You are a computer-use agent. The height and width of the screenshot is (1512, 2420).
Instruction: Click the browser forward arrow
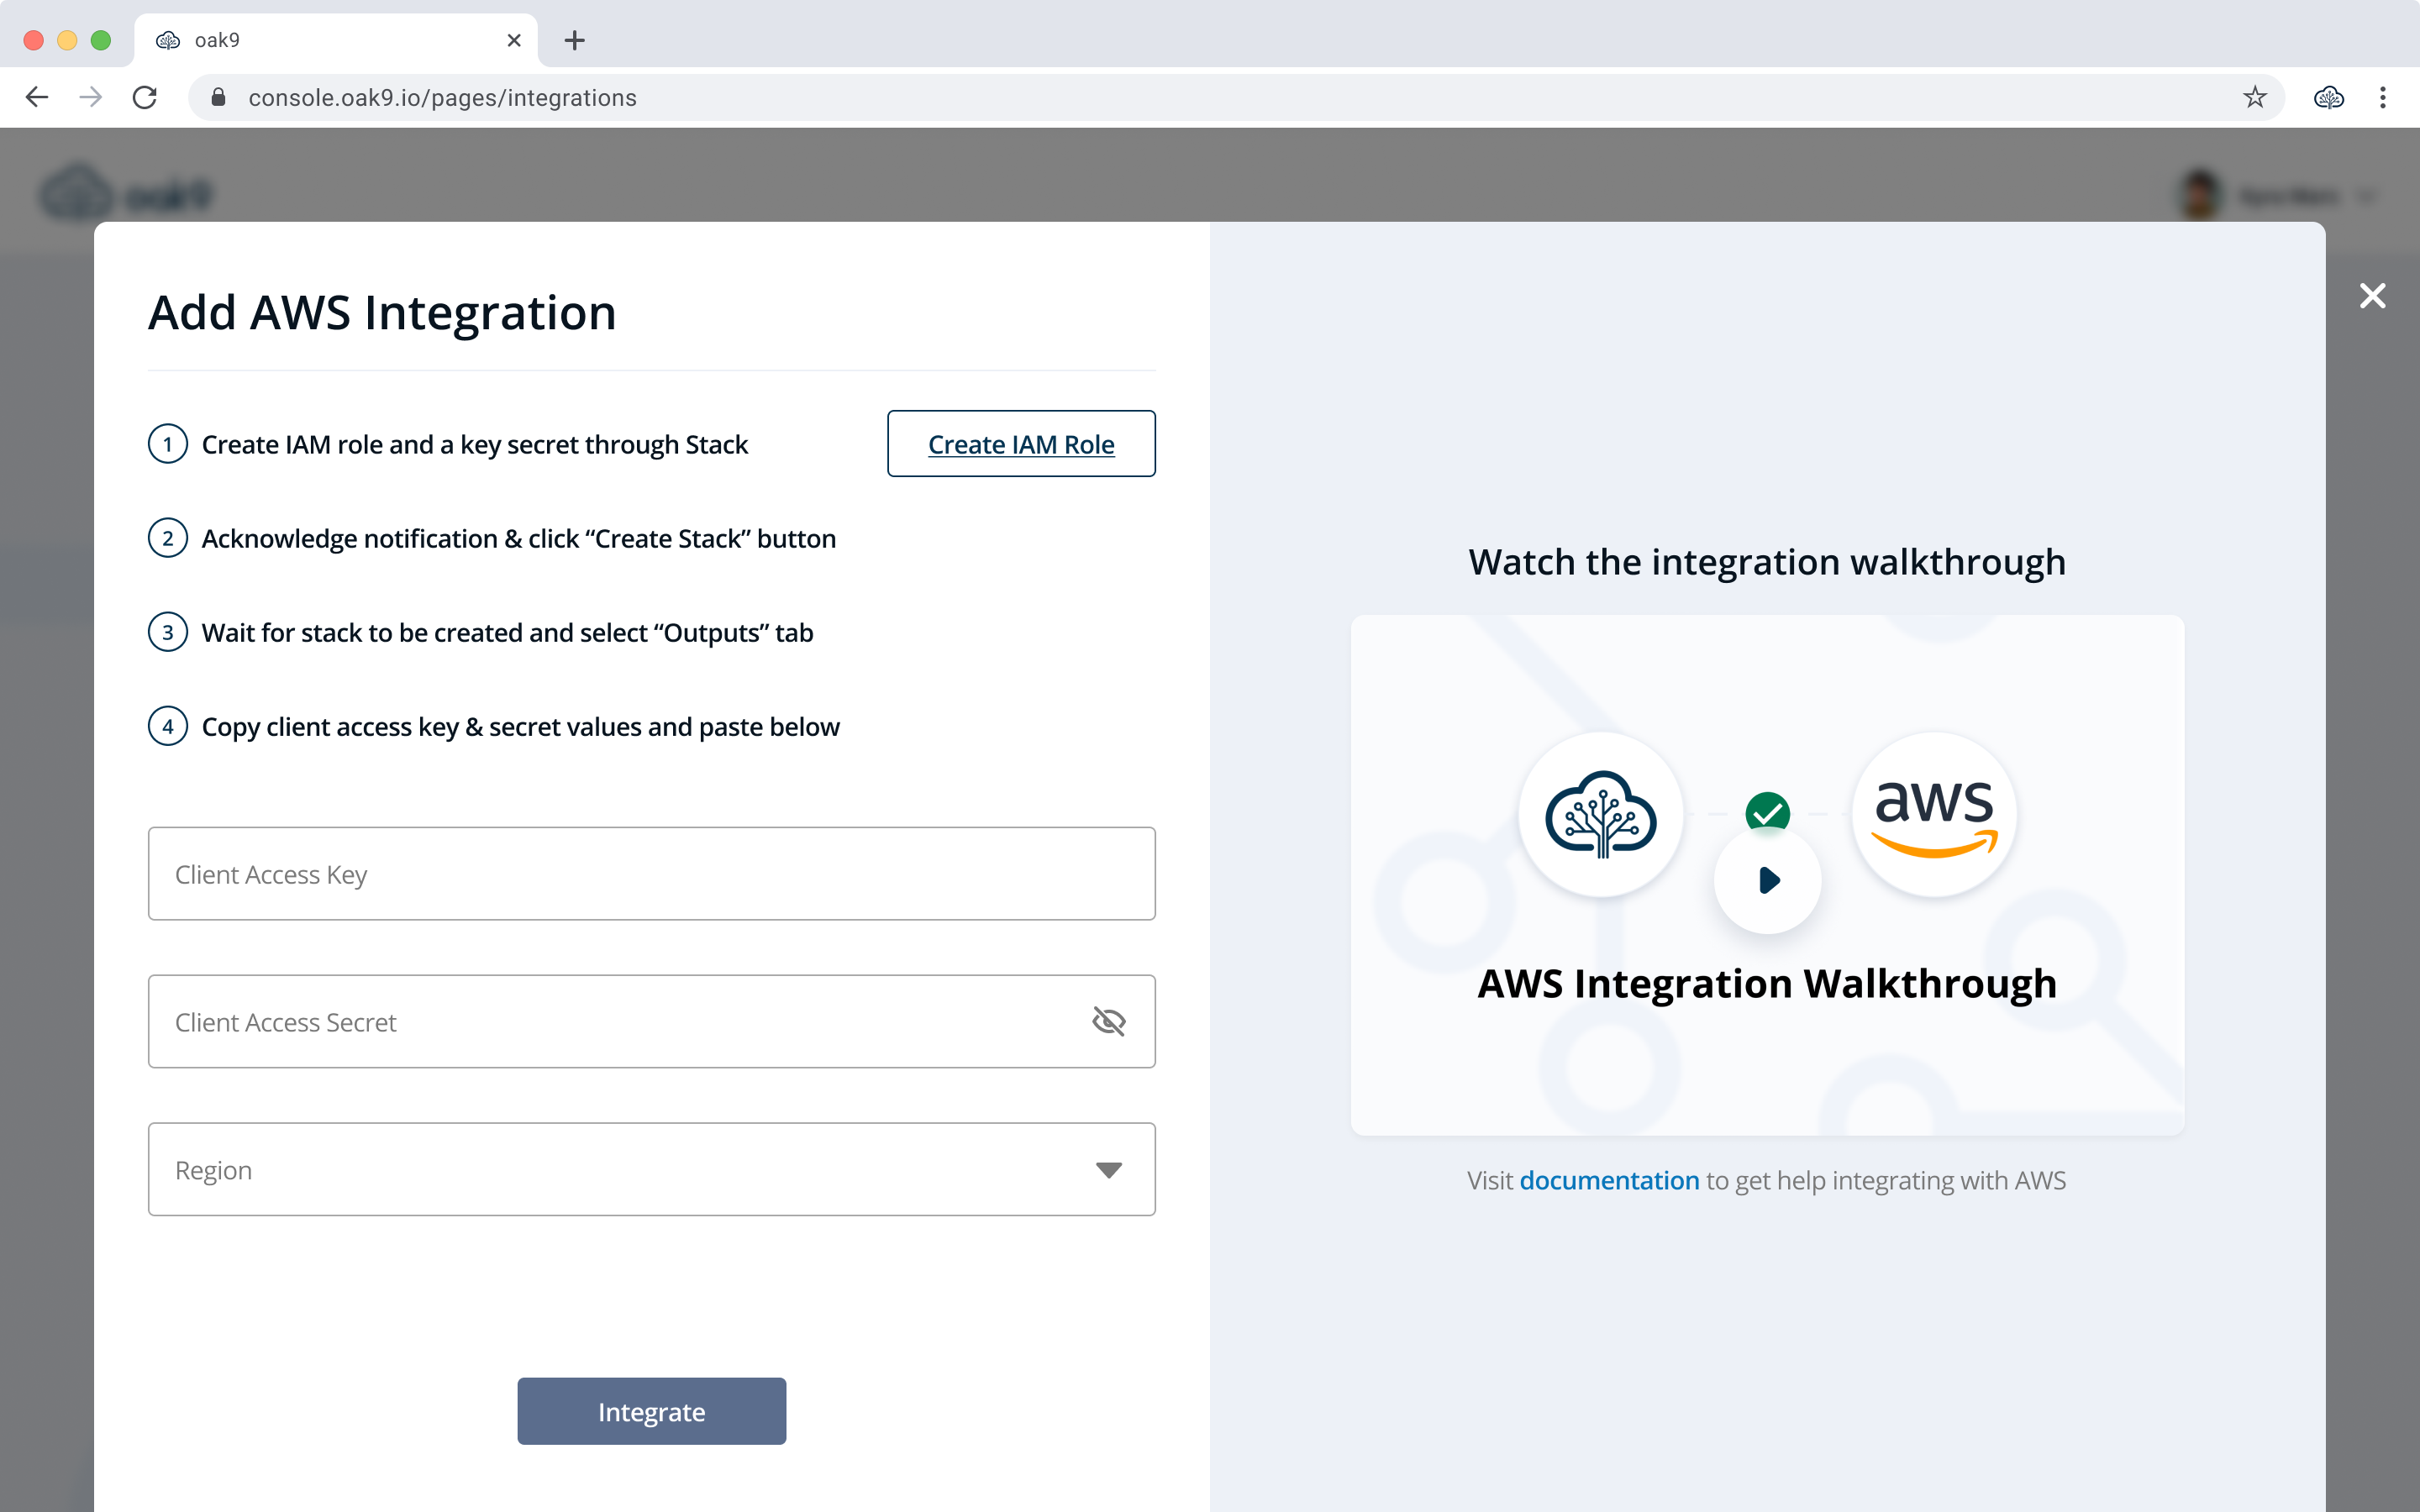[91, 97]
